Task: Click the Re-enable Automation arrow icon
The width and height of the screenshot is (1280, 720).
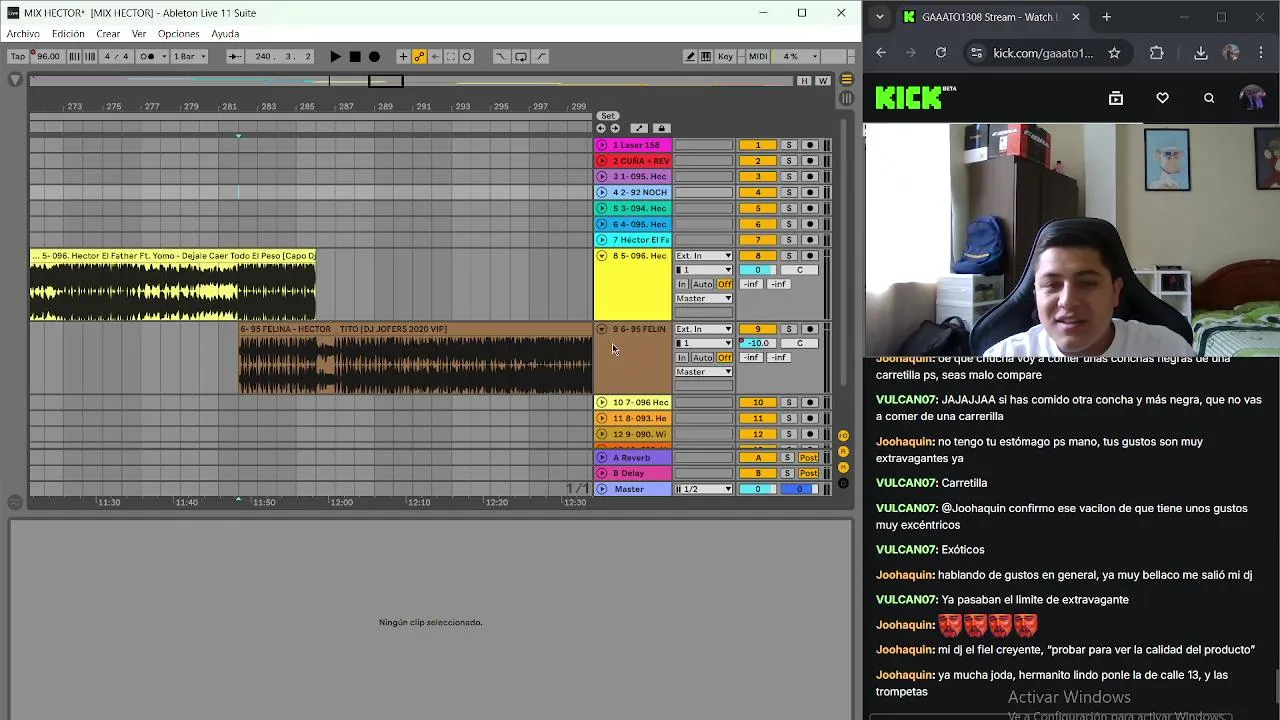Action: 435,57
